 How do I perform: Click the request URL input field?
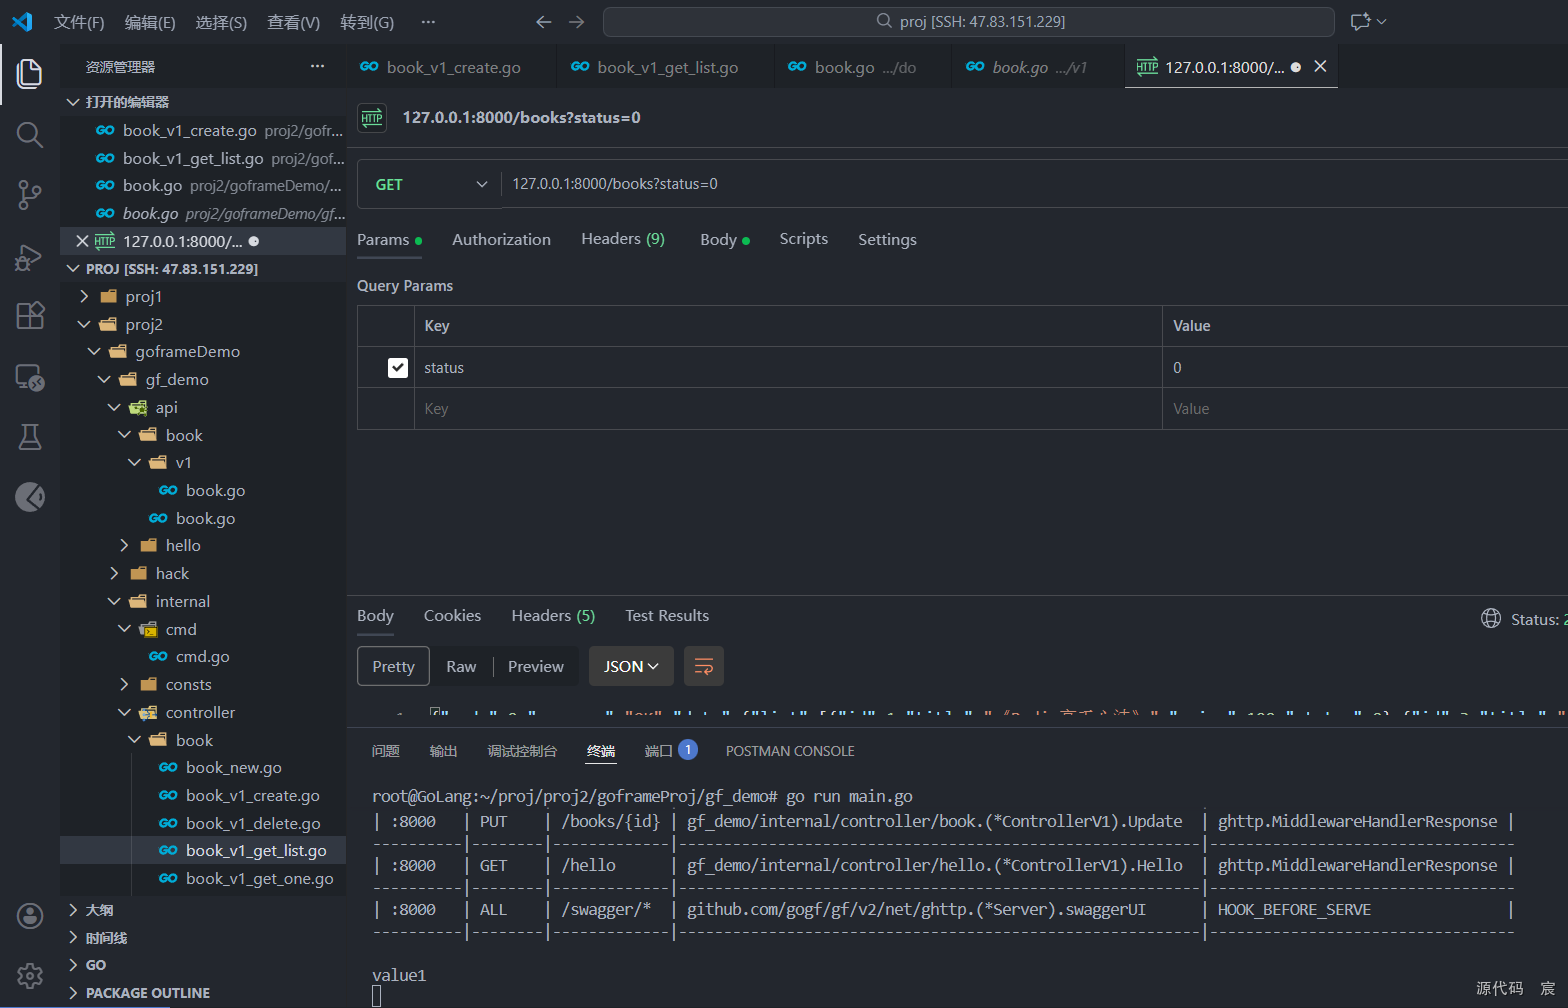(x=1035, y=184)
